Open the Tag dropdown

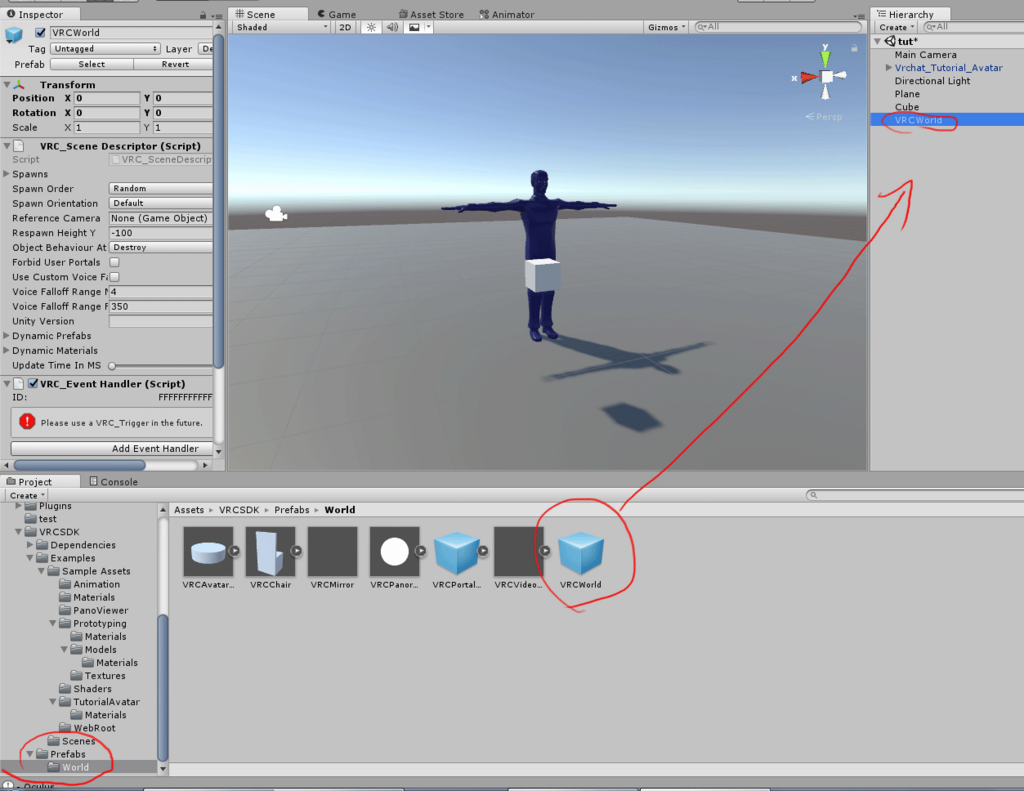coord(105,49)
